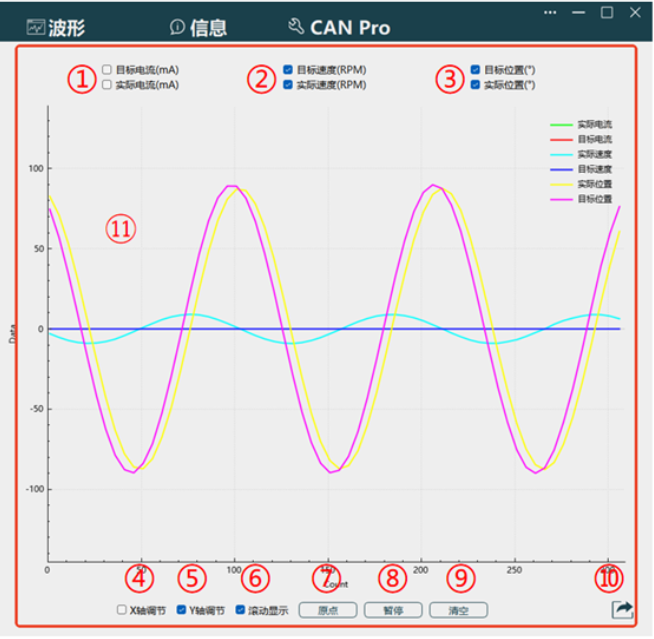654x639 pixels.
Task: Maximize the application window
Action: (607, 13)
